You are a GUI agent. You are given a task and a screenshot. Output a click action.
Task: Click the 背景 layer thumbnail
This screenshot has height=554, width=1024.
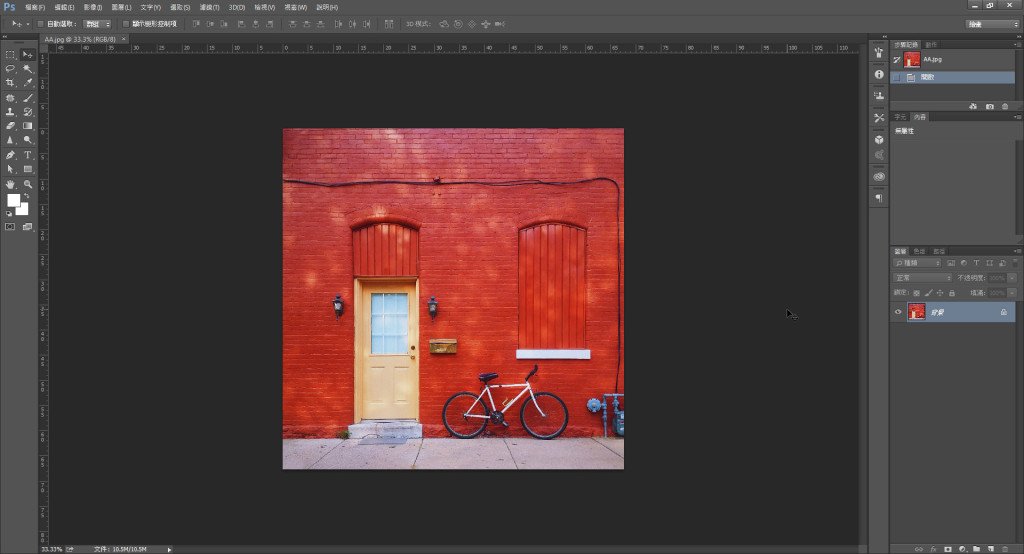[916, 313]
